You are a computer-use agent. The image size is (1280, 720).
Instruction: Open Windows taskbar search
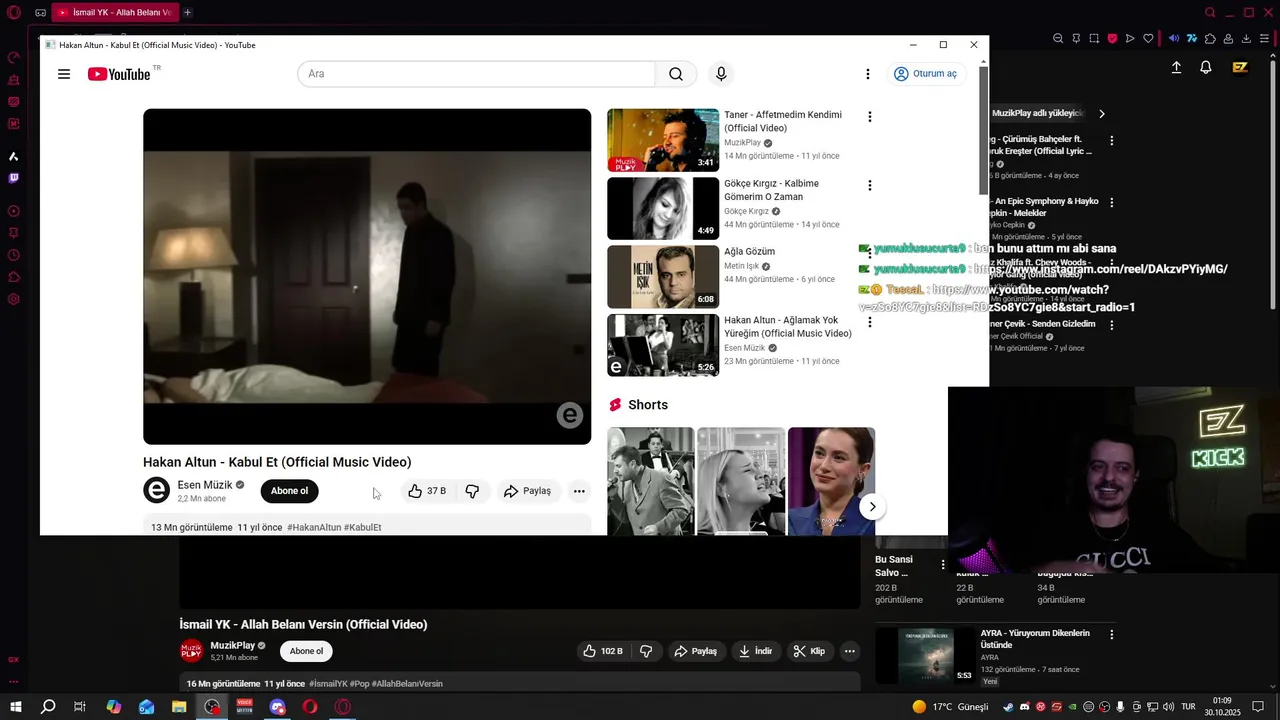(48, 707)
